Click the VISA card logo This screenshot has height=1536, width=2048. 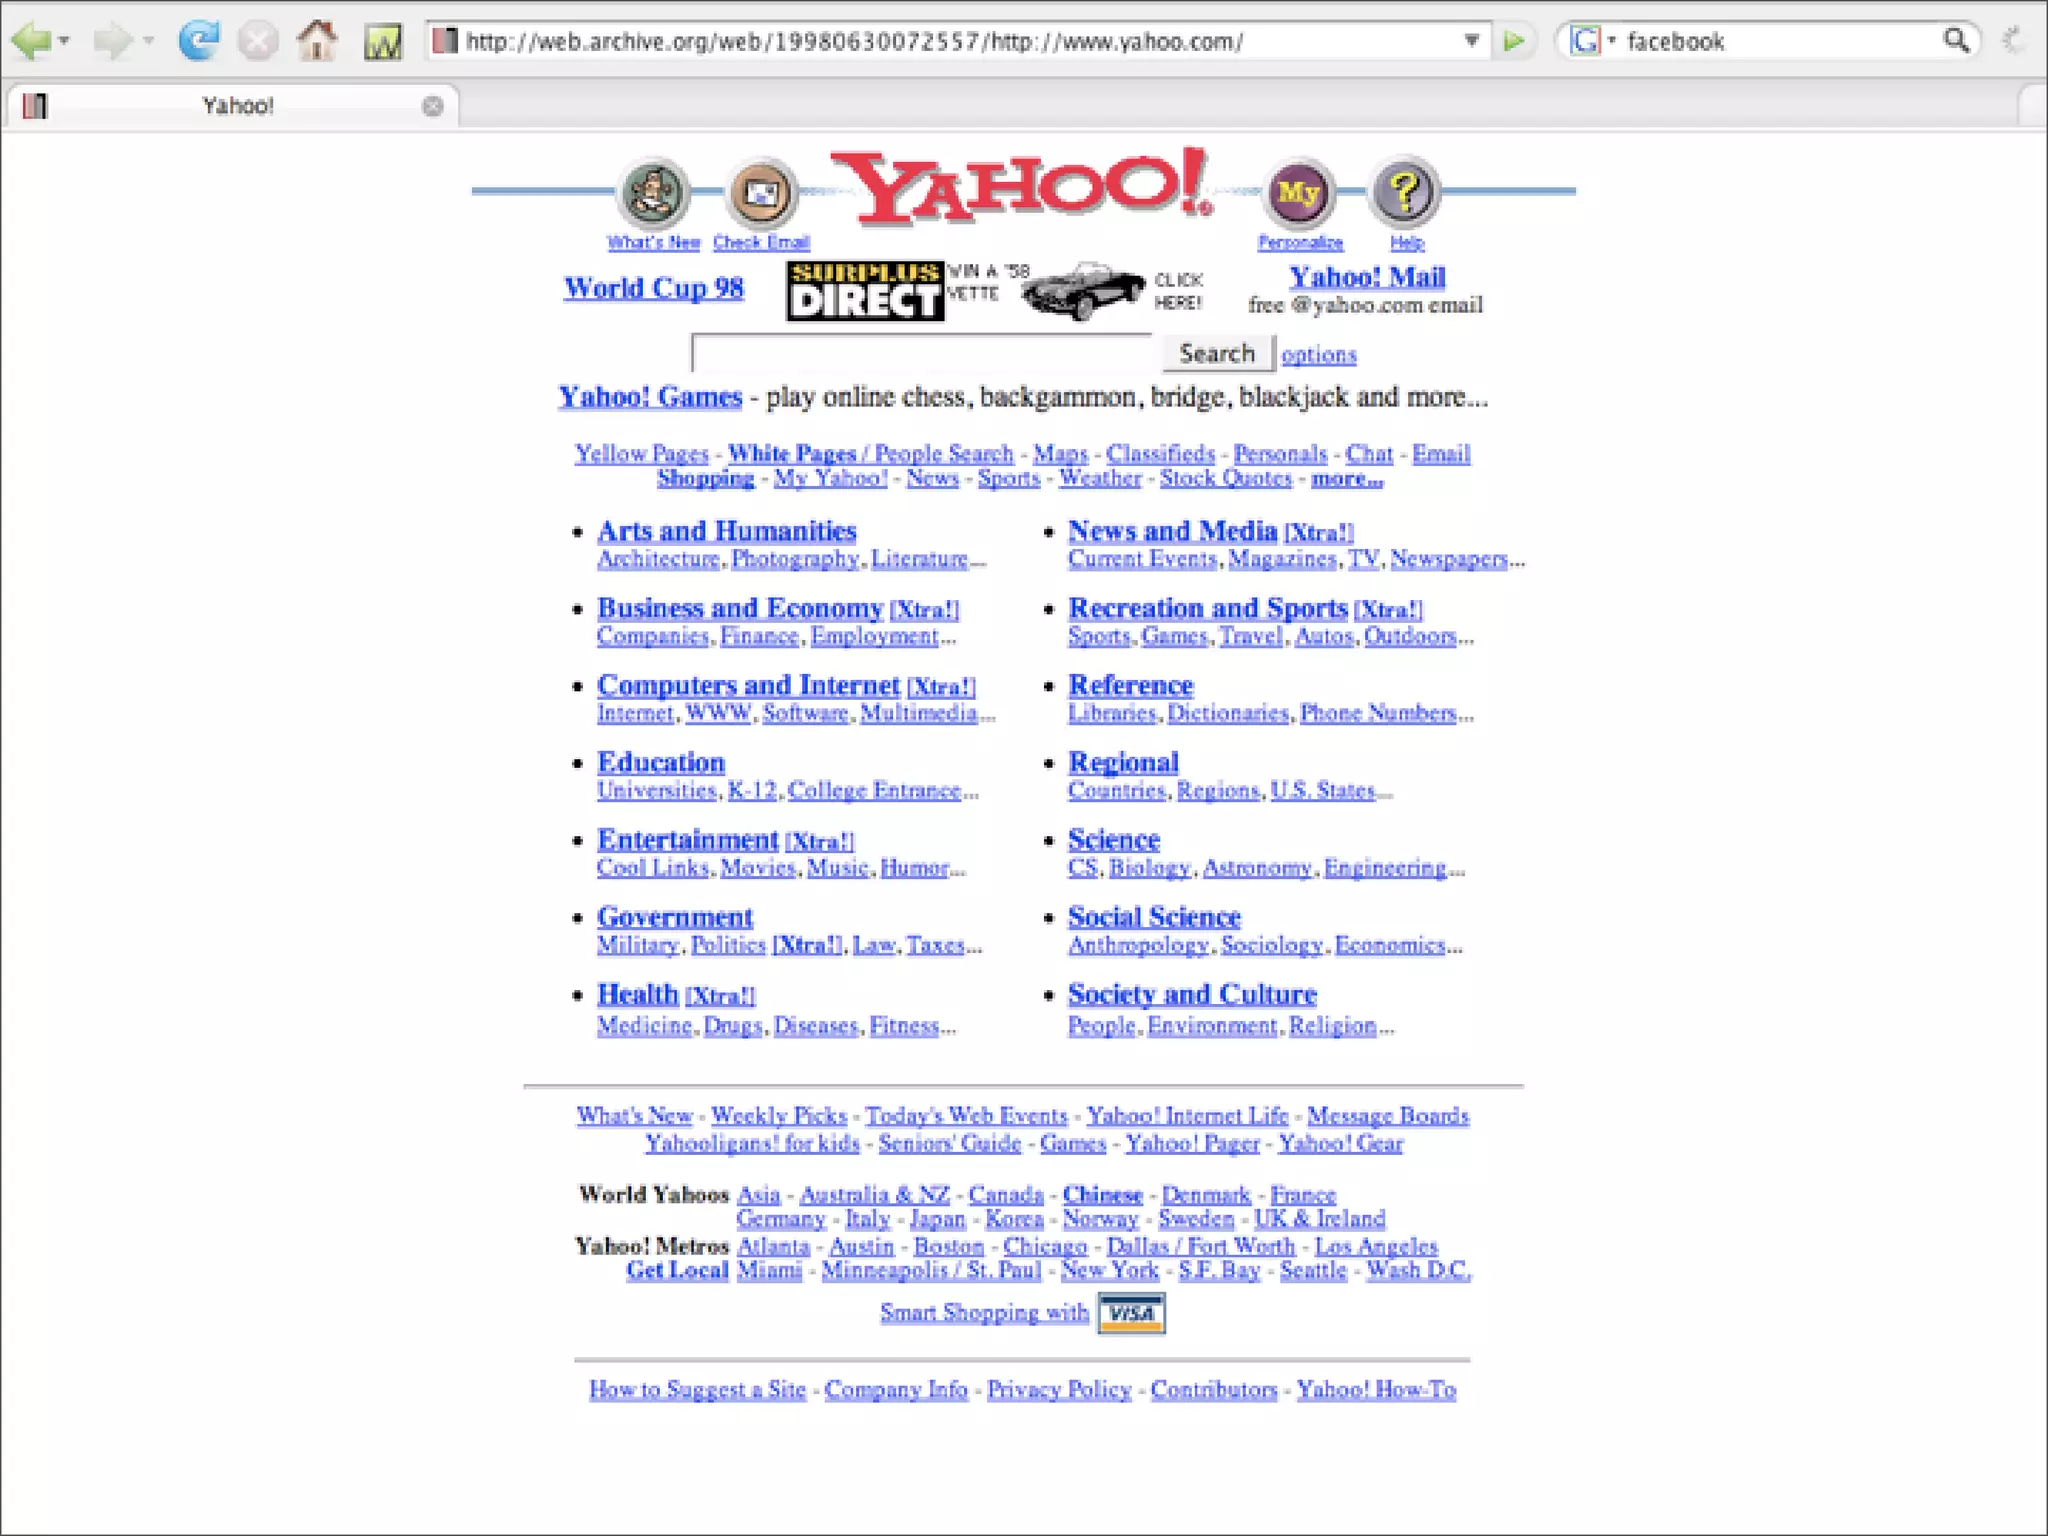[1131, 1313]
